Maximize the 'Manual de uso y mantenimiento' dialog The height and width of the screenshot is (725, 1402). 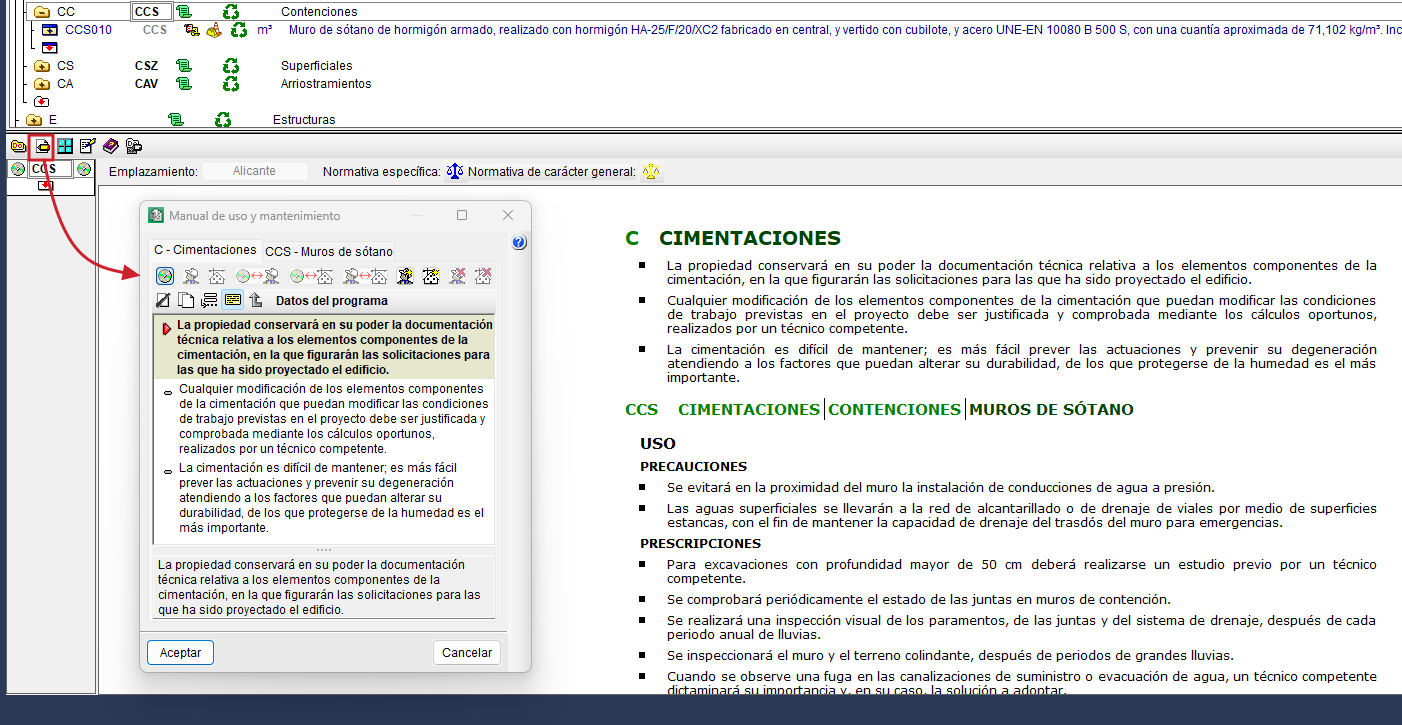[x=462, y=215]
